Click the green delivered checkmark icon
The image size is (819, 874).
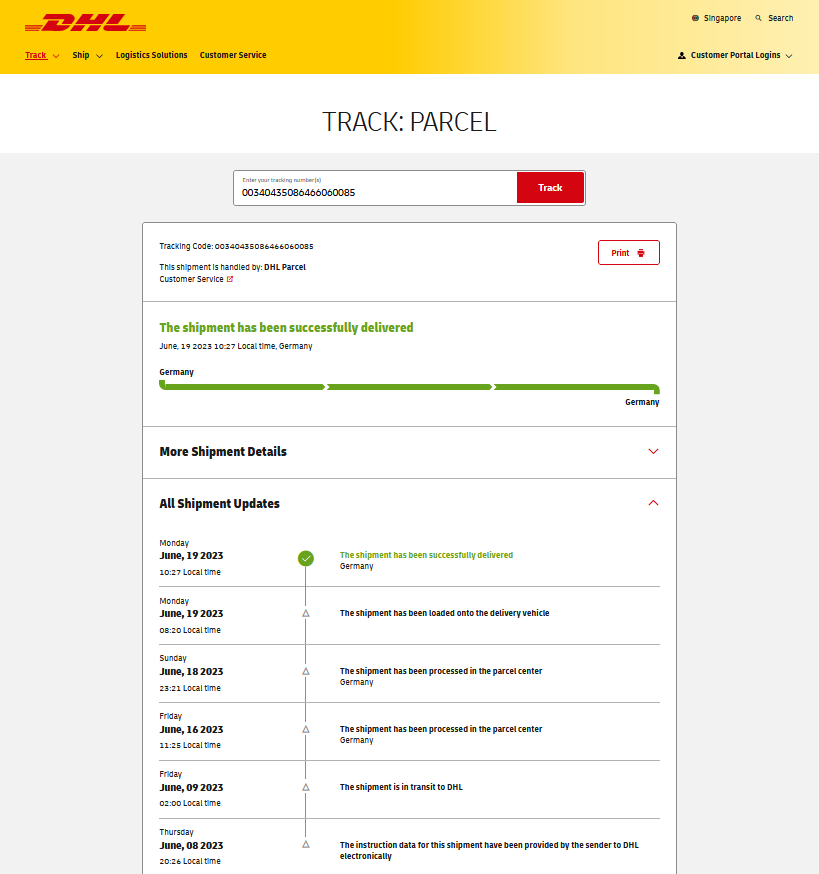(306, 558)
